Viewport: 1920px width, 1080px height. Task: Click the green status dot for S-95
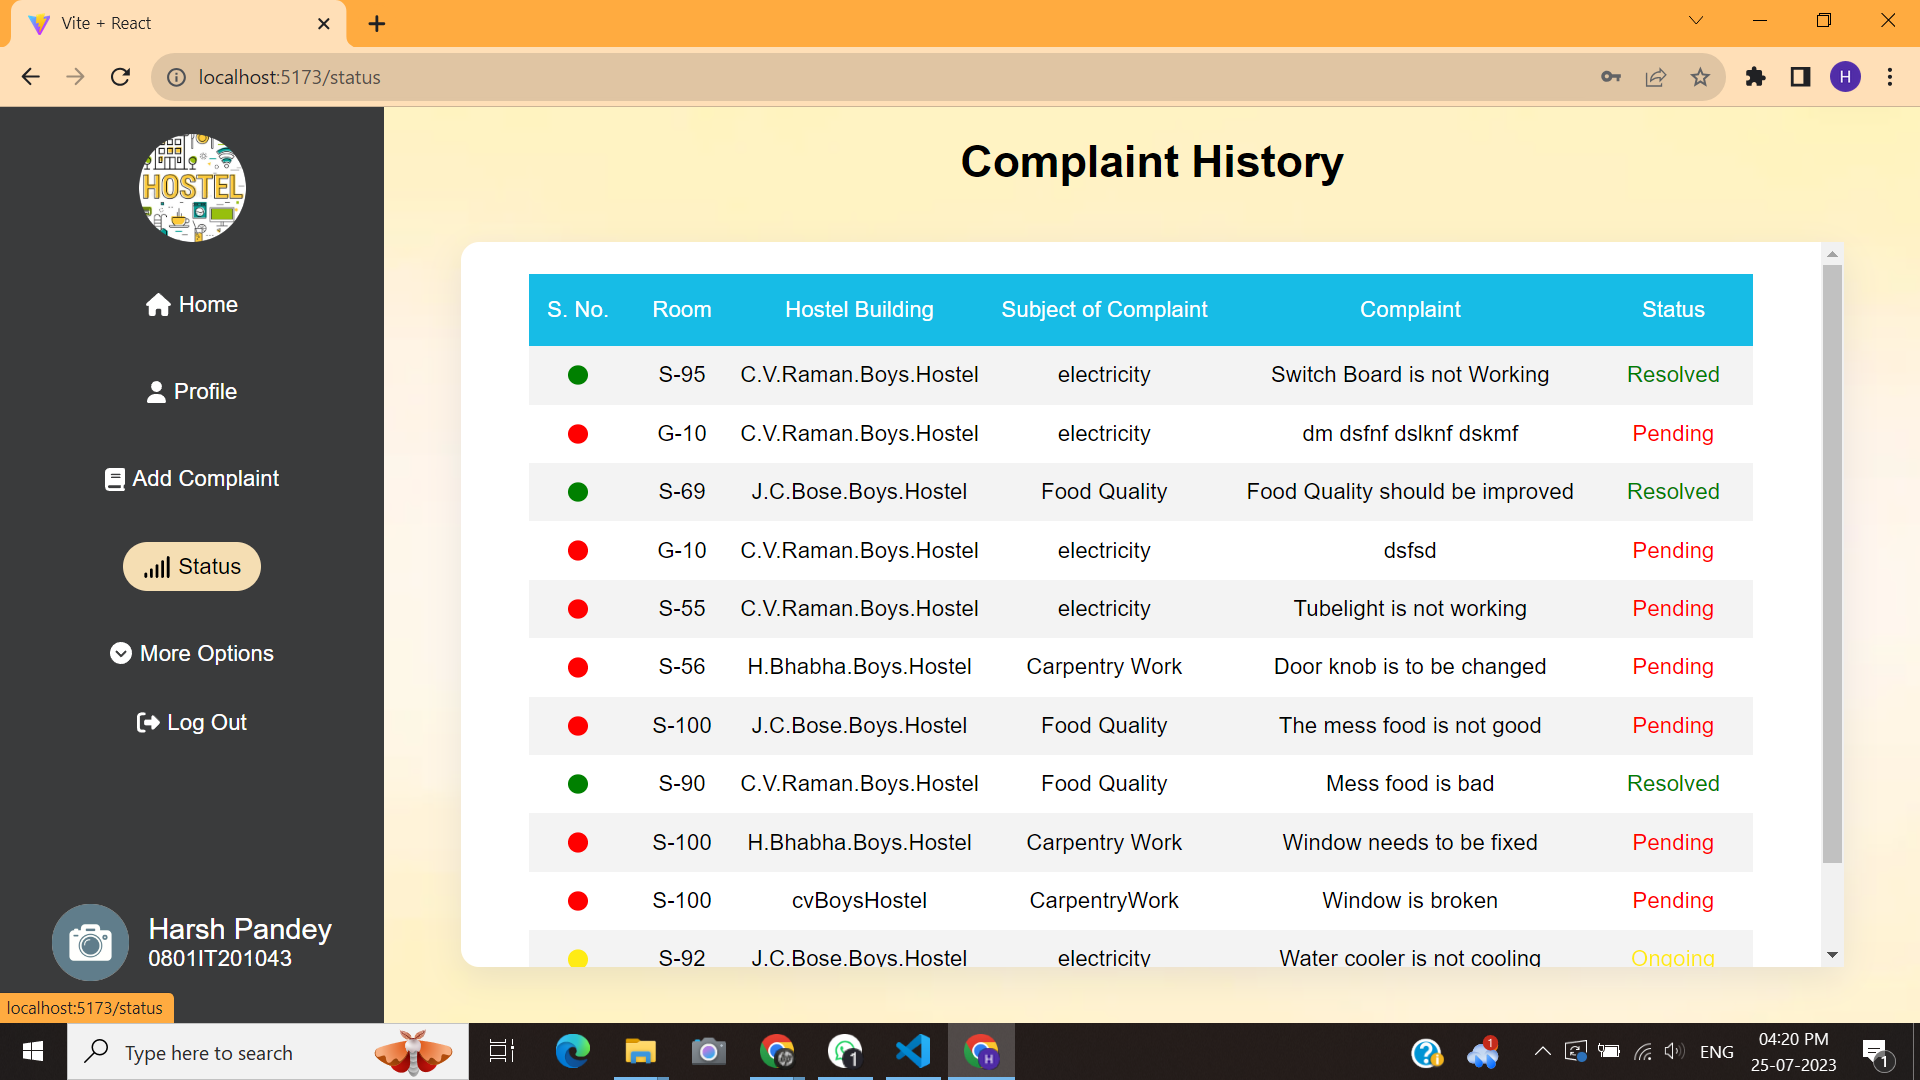pos(578,375)
